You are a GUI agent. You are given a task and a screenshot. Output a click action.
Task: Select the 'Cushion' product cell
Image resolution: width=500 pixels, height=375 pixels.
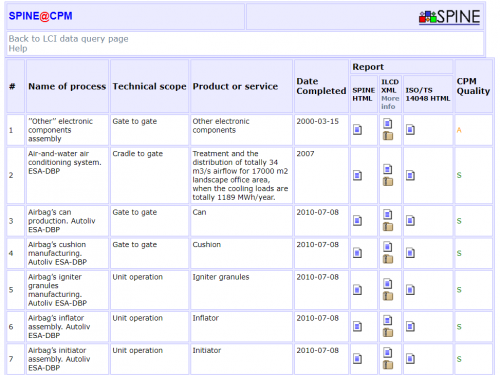241,253
